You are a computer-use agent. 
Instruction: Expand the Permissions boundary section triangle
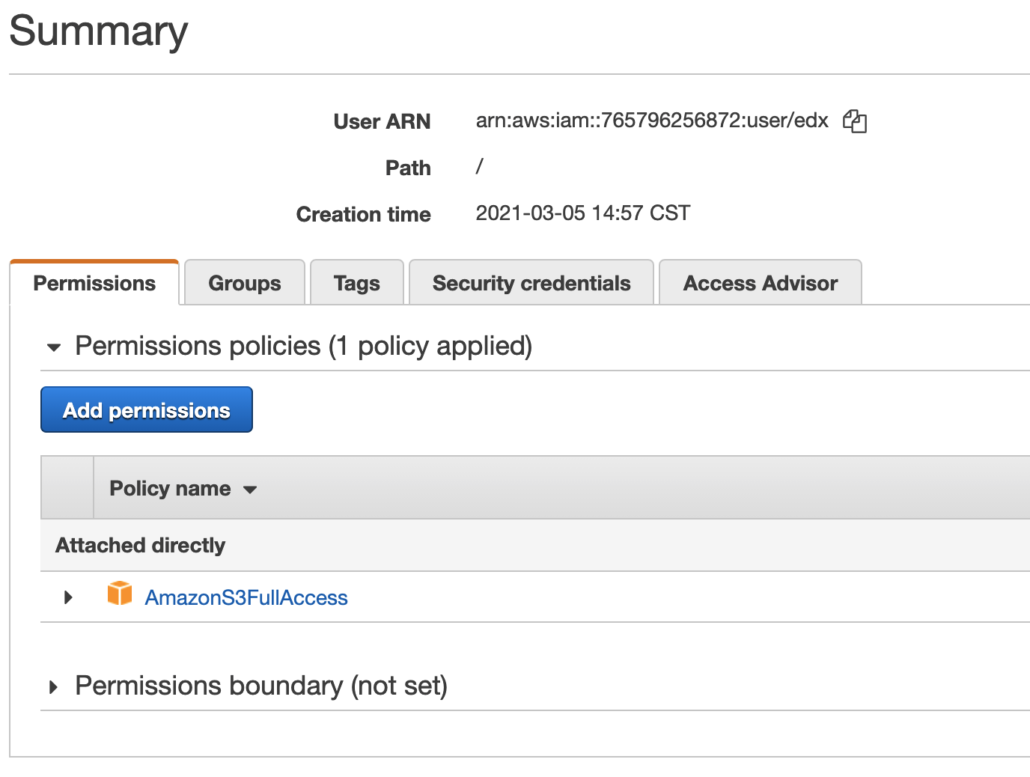[54, 687]
